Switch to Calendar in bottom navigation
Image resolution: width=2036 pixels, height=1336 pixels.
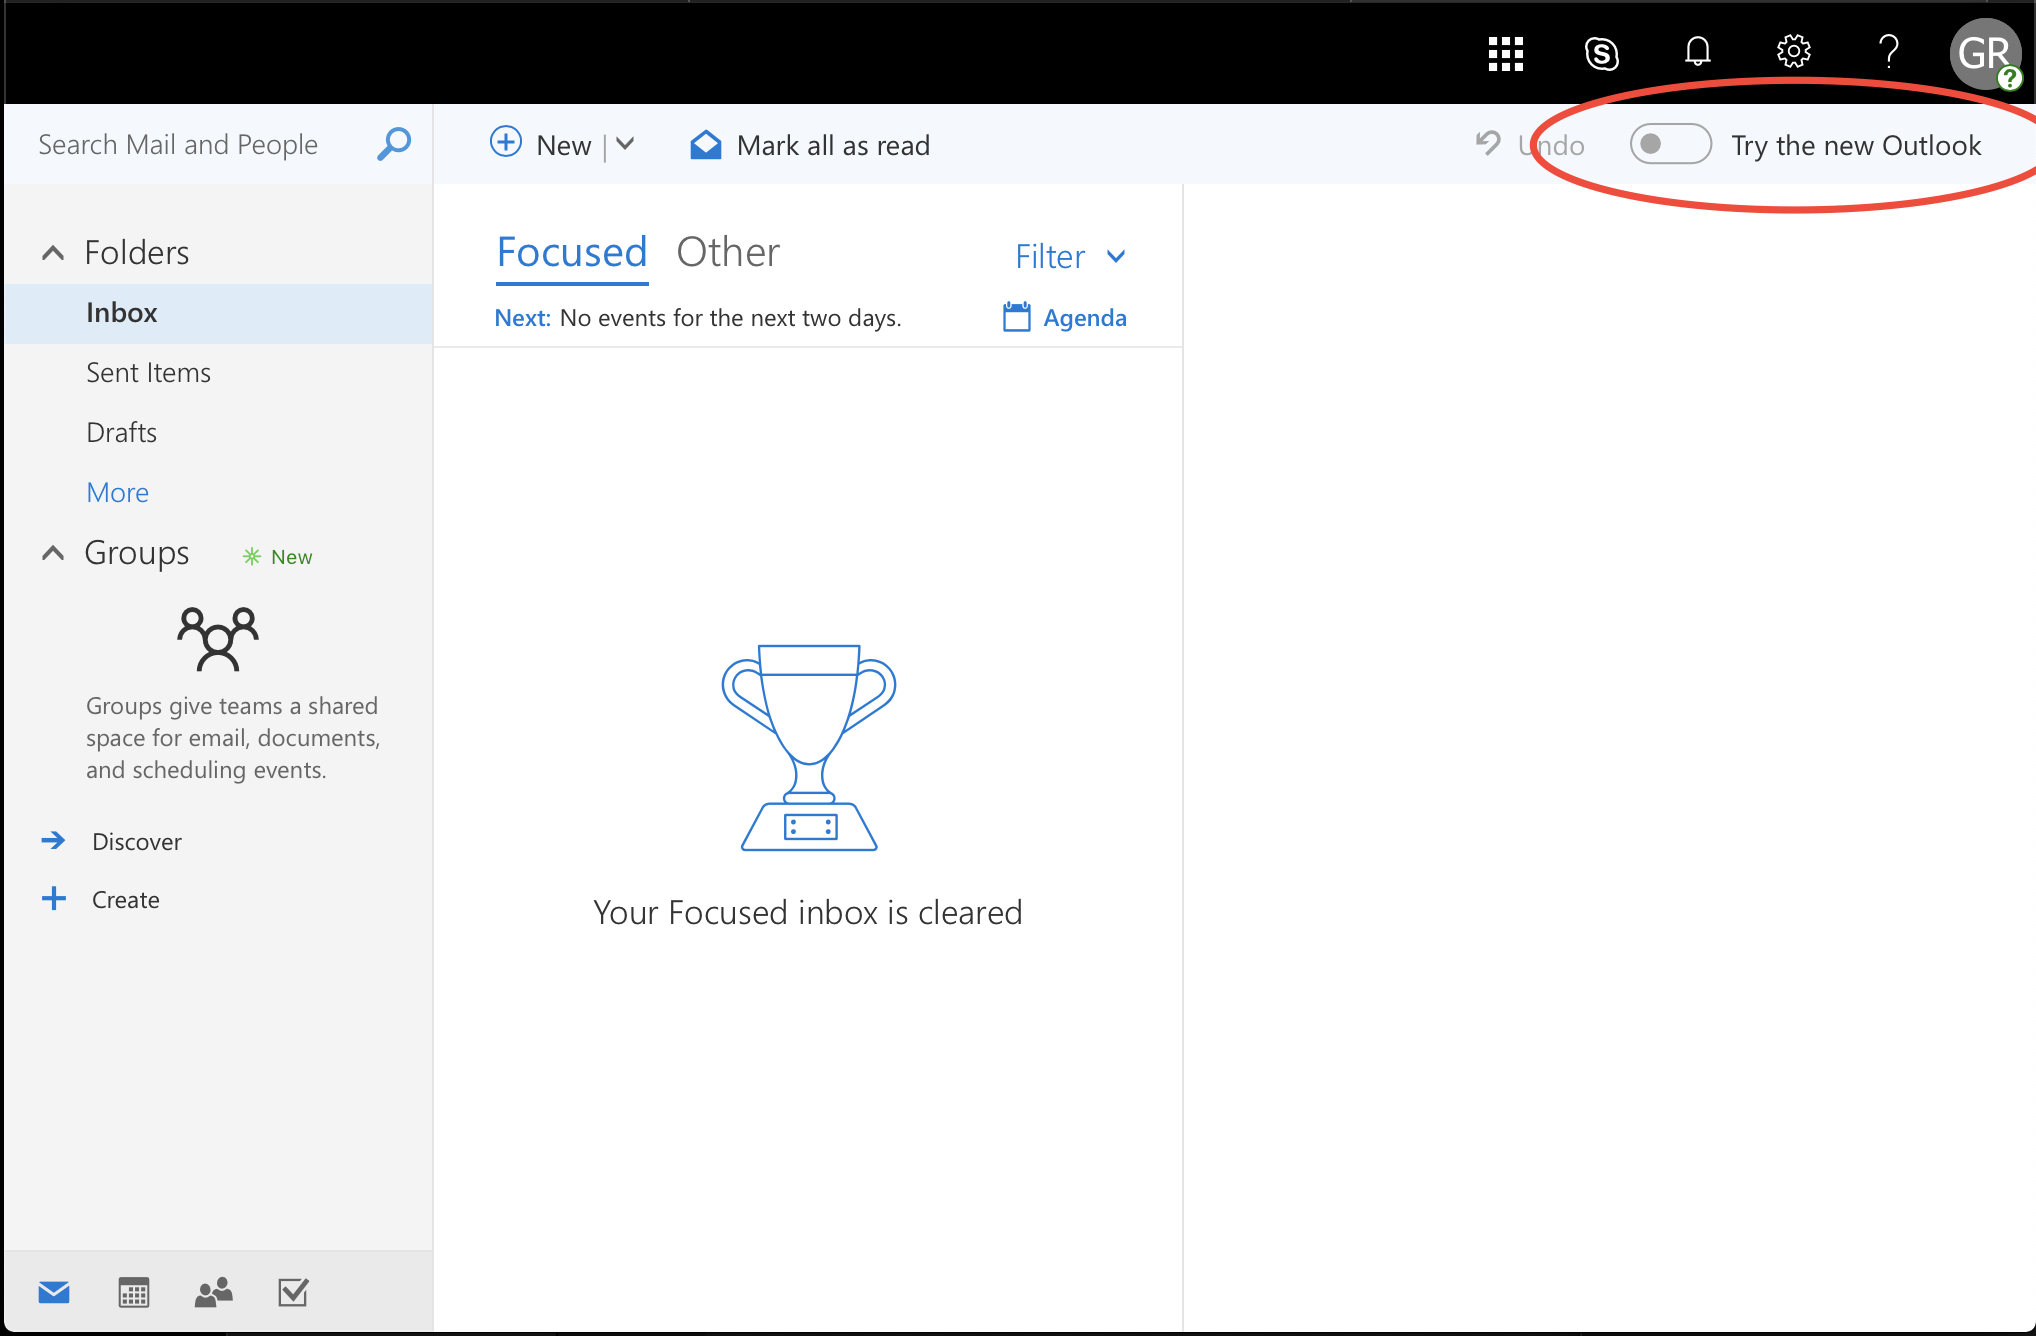click(133, 1292)
